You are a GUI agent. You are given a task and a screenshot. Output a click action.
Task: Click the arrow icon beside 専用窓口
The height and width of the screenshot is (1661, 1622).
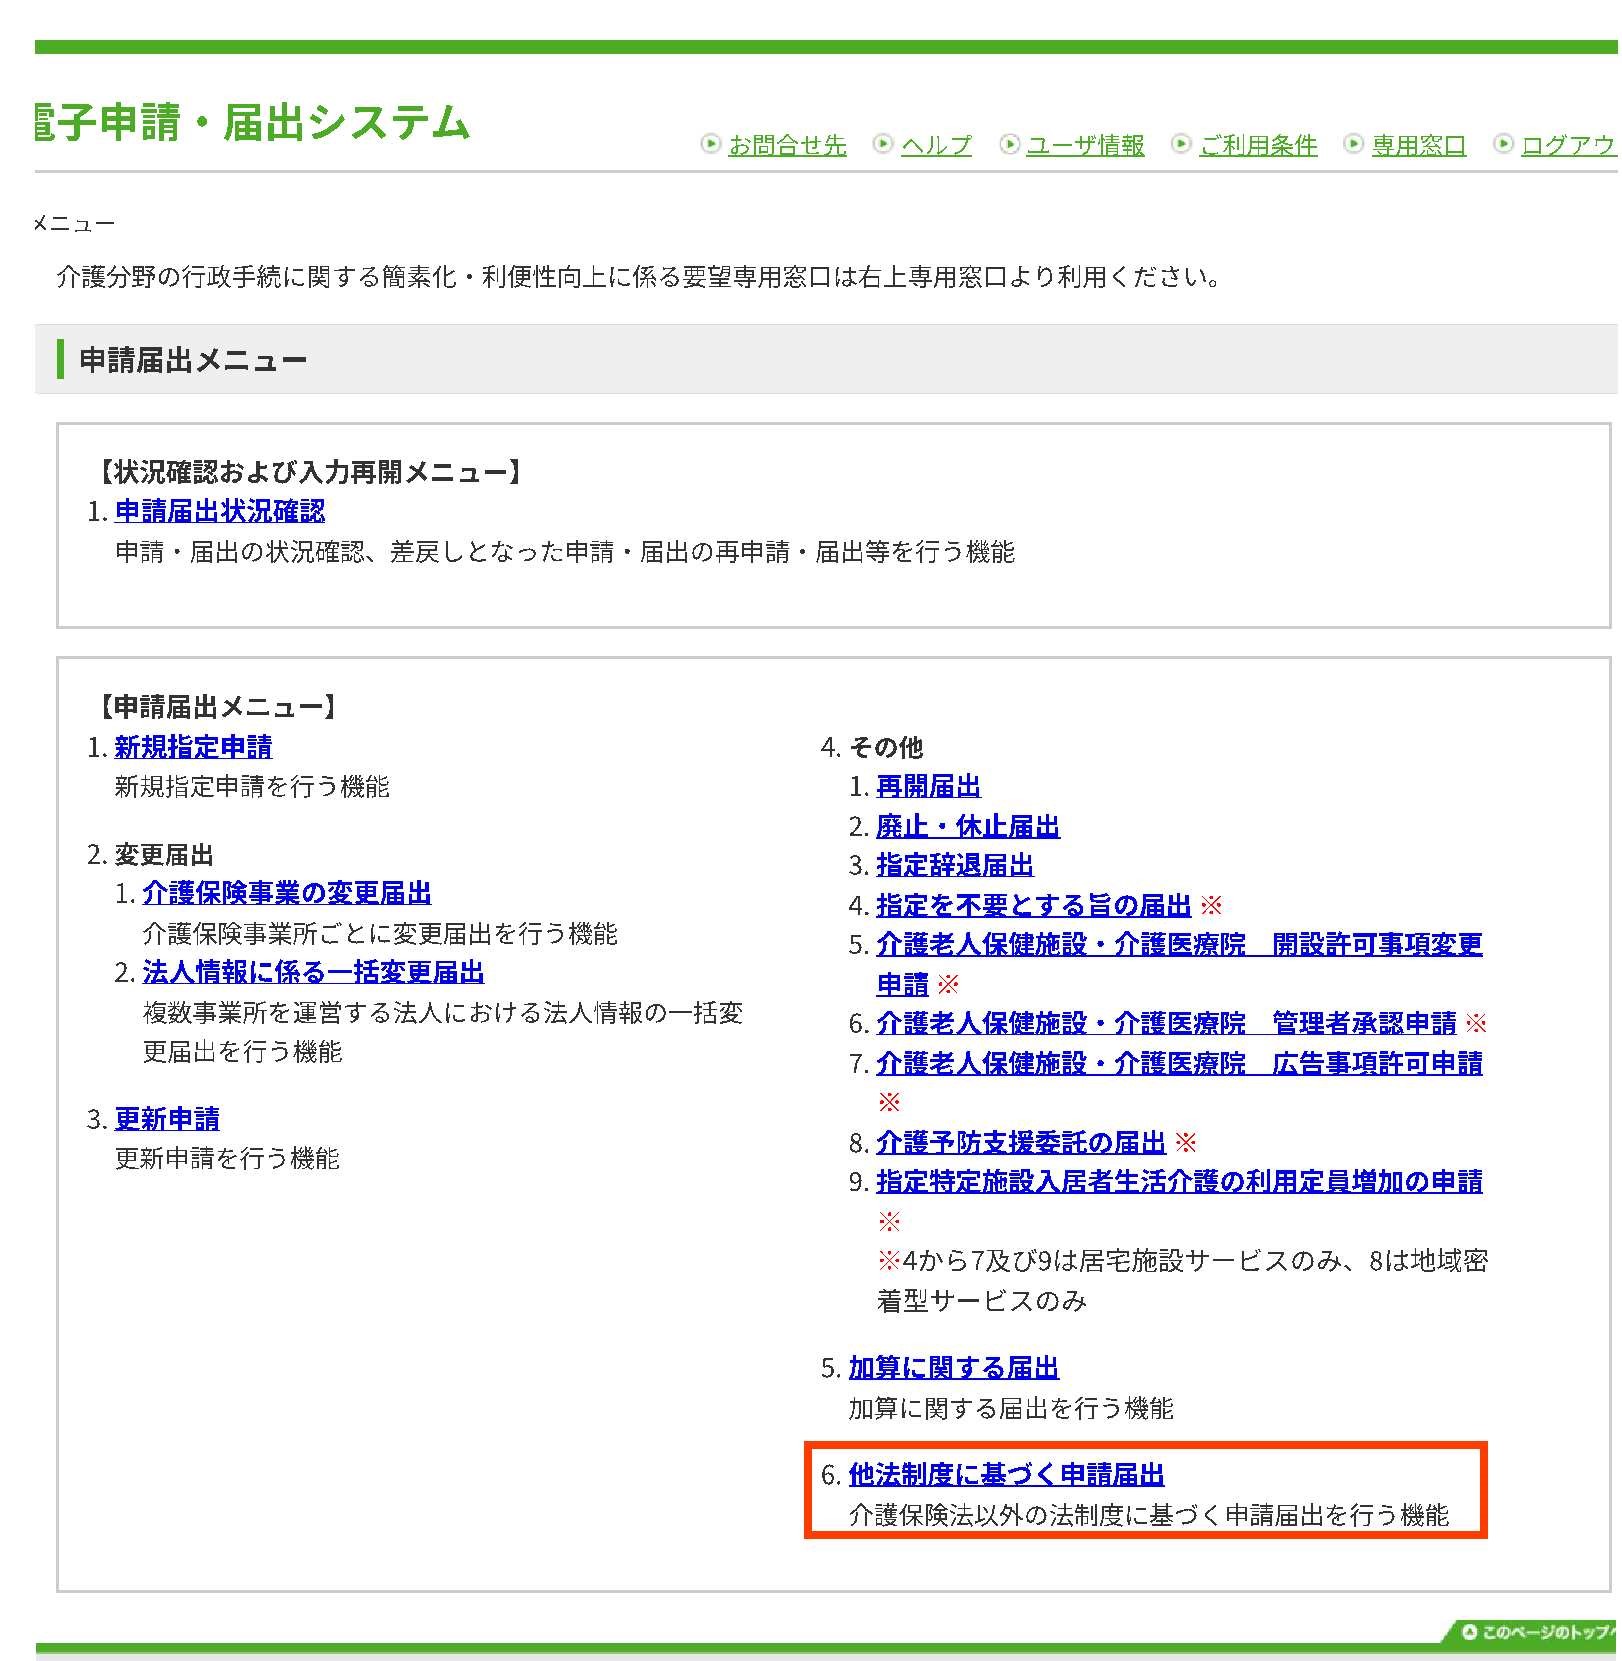click(x=1354, y=144)
